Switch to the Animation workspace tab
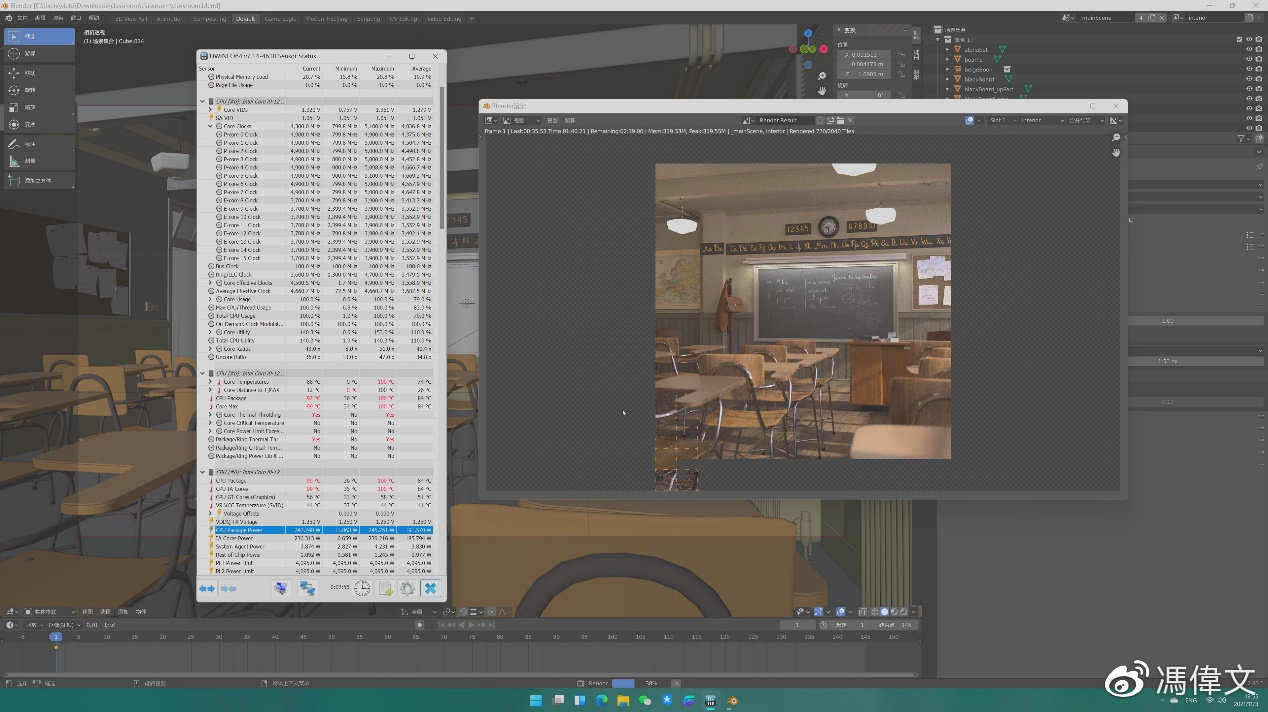This screenshot has width=1268, height=712. coord(170,18)
